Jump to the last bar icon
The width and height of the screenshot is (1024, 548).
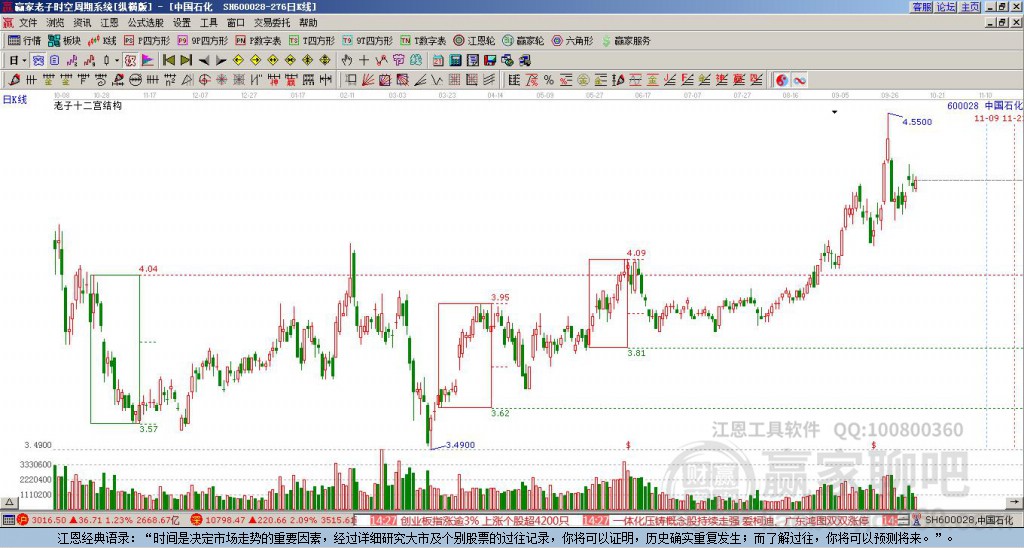186,60
